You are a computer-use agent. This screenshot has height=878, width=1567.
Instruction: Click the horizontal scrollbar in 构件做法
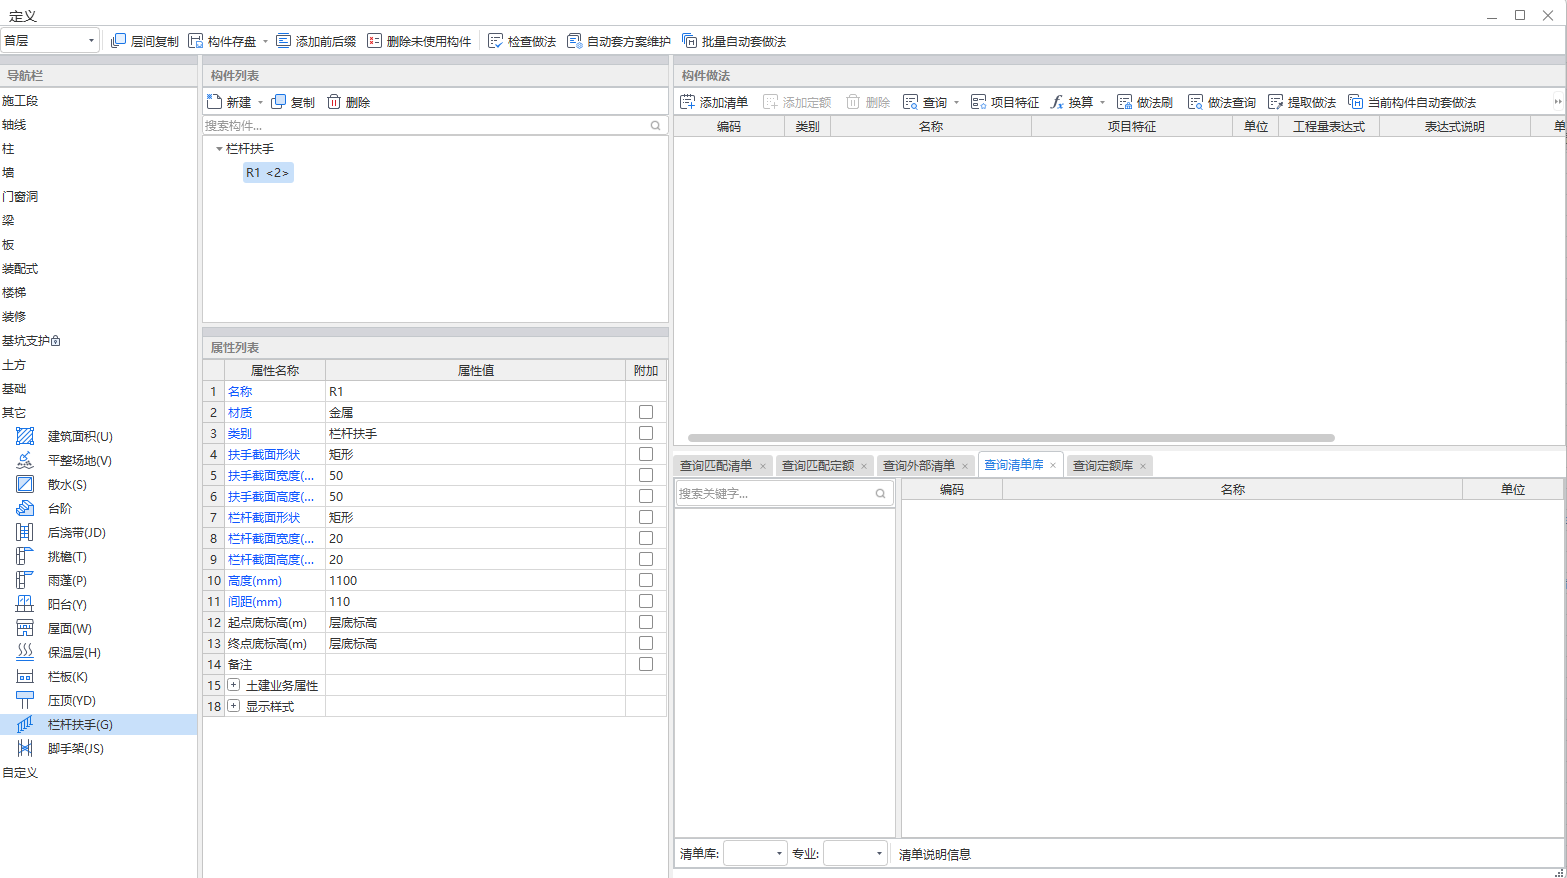tap(1011, 438)
